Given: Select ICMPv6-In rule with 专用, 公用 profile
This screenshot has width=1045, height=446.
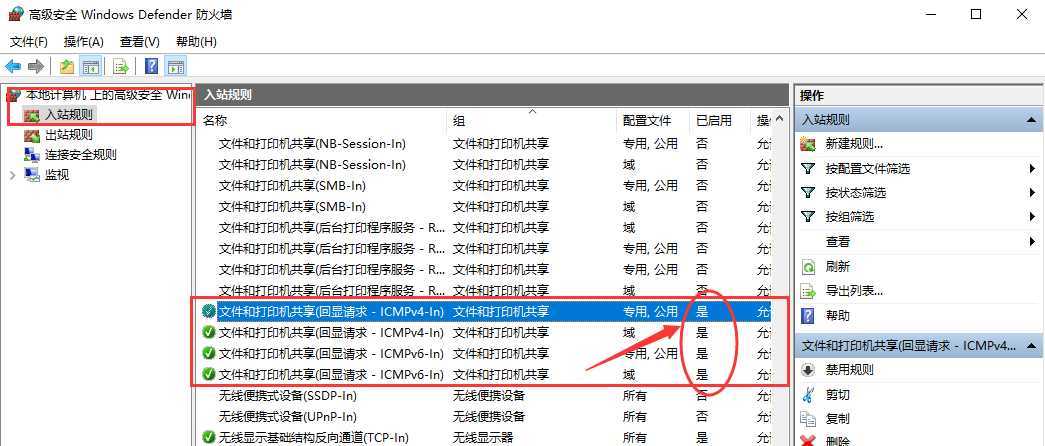Looking at the screenshot, I should point(486,353).
